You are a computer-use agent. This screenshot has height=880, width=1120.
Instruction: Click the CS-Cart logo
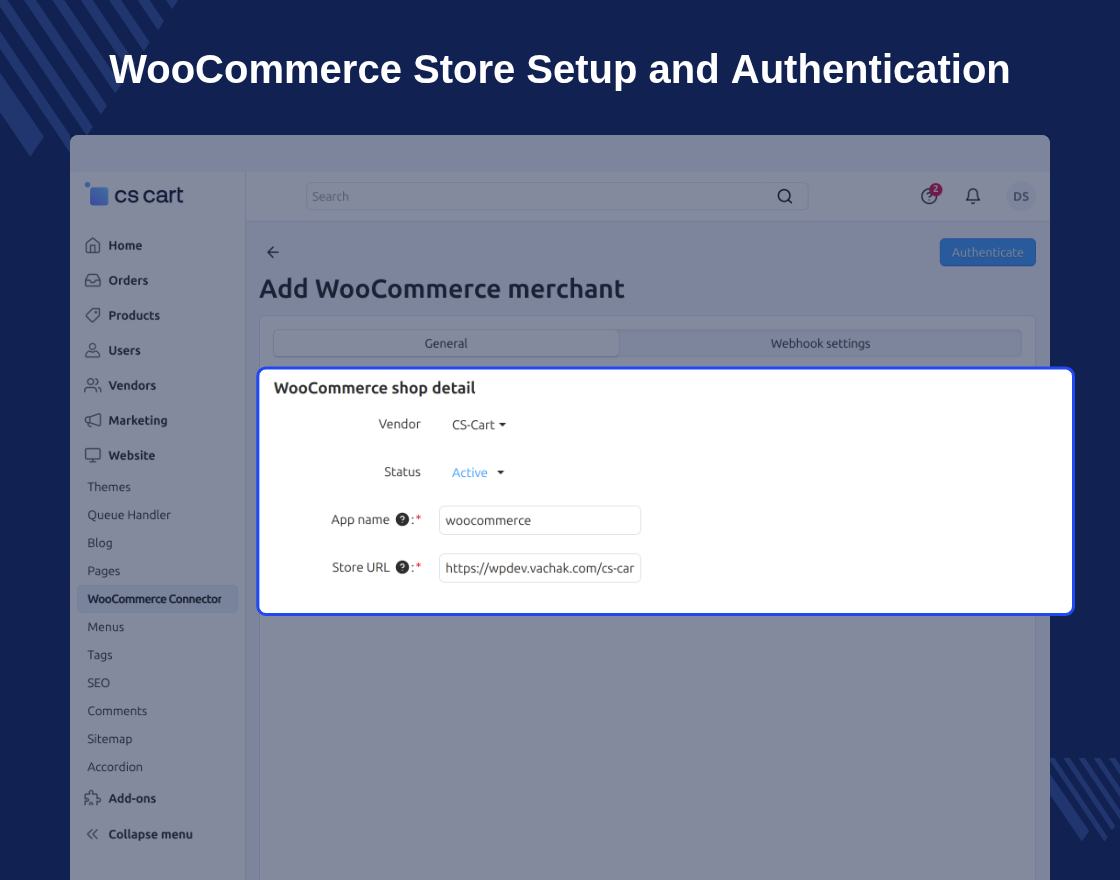point(134,194)
